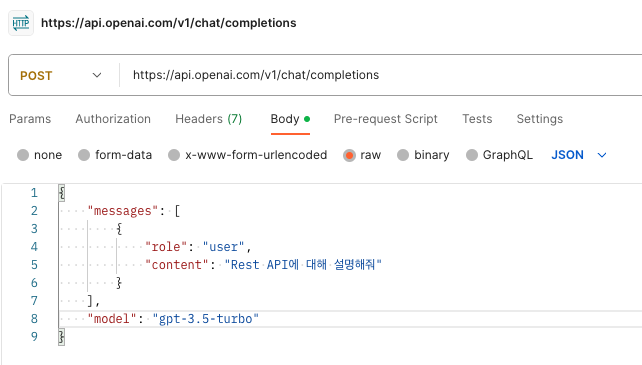Switch to the Tests tab
The image size is (642, 365).
tap(477, 119)
